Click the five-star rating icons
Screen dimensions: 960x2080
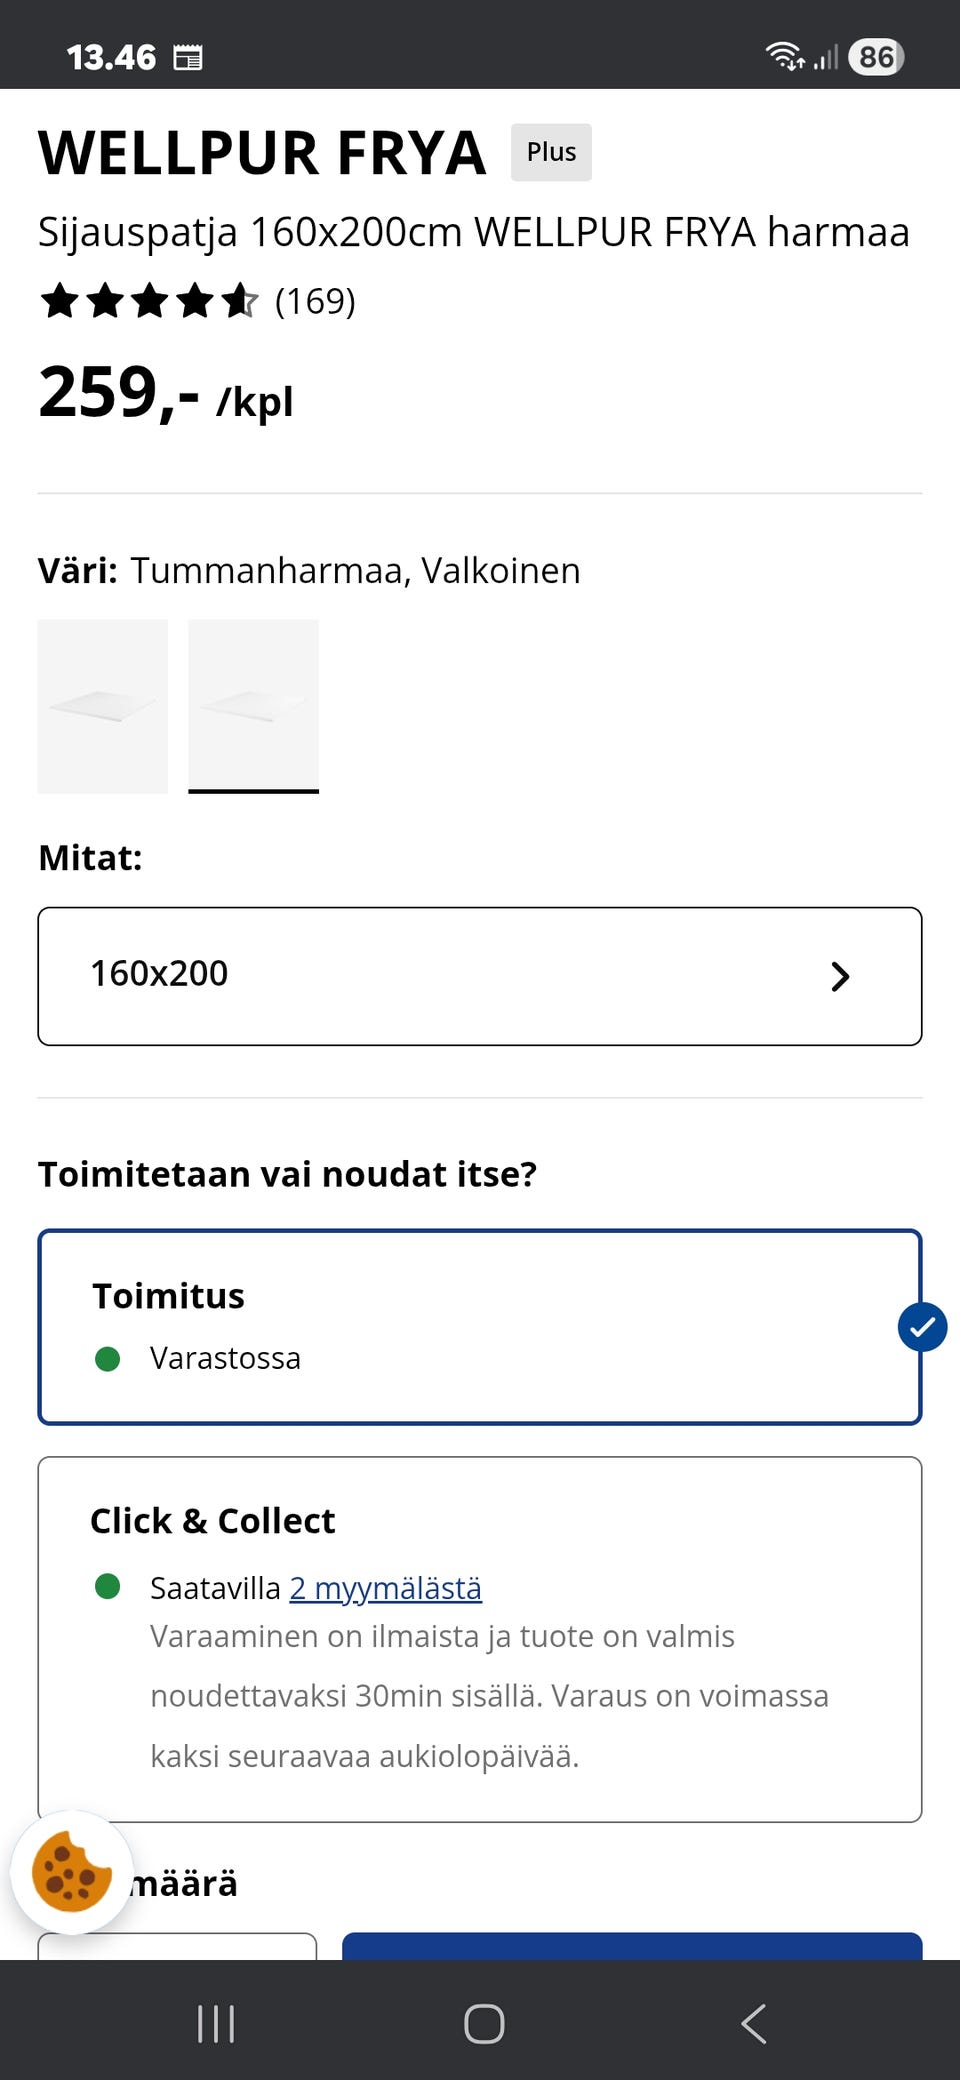click(x=148, y=301)
